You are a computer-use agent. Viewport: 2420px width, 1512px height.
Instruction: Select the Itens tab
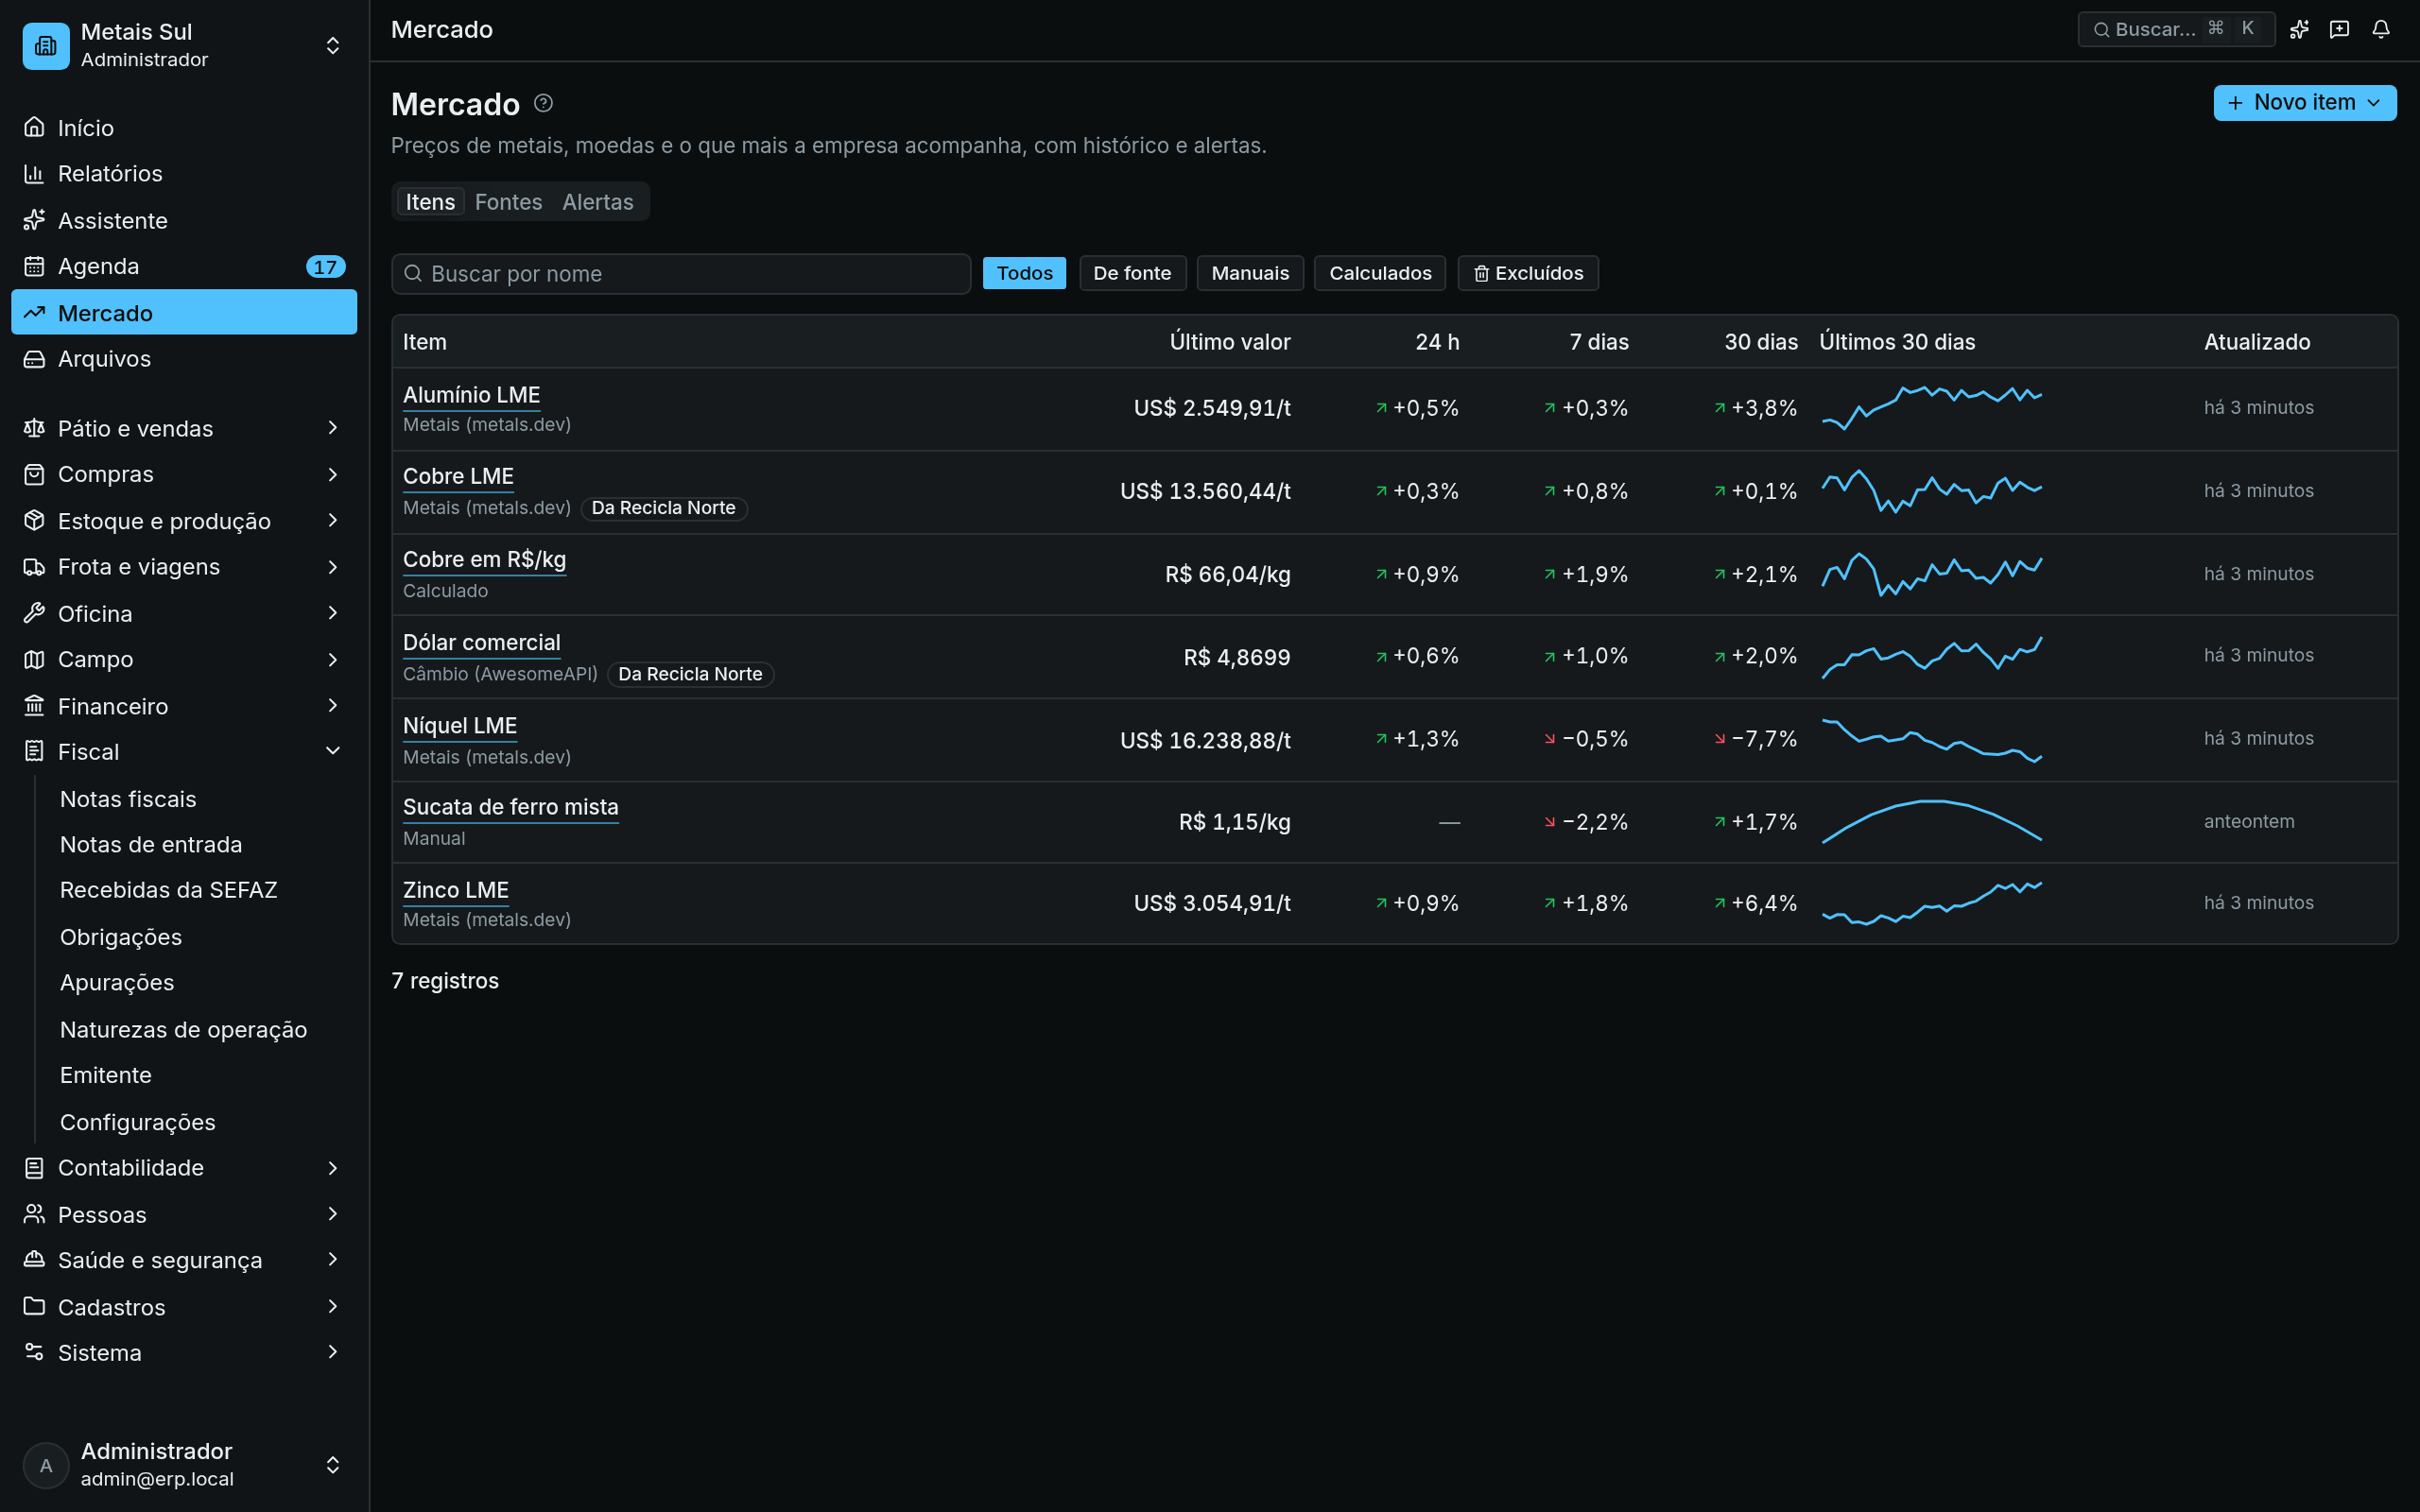tap(430, 202)
